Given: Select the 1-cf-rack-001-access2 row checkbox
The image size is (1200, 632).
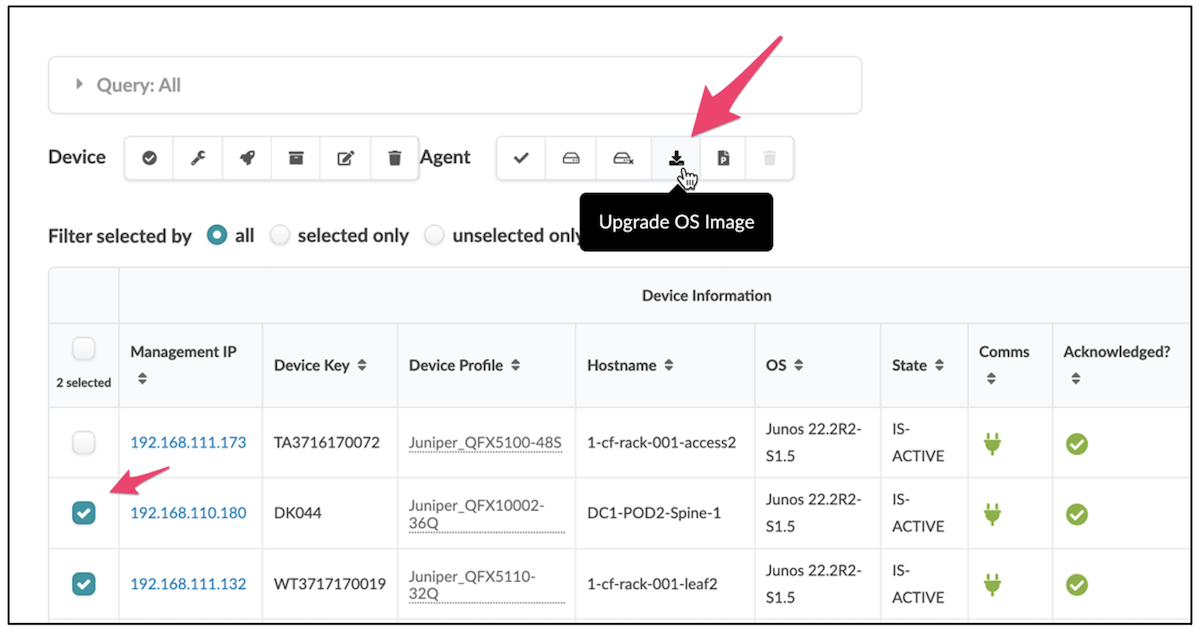Looking at the screenshot, I should click(x=83, y=442).
